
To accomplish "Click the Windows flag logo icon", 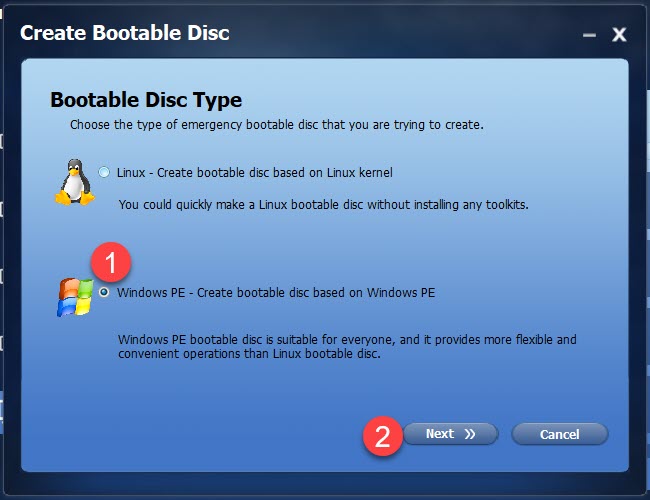I will click(x=75, y=297).
